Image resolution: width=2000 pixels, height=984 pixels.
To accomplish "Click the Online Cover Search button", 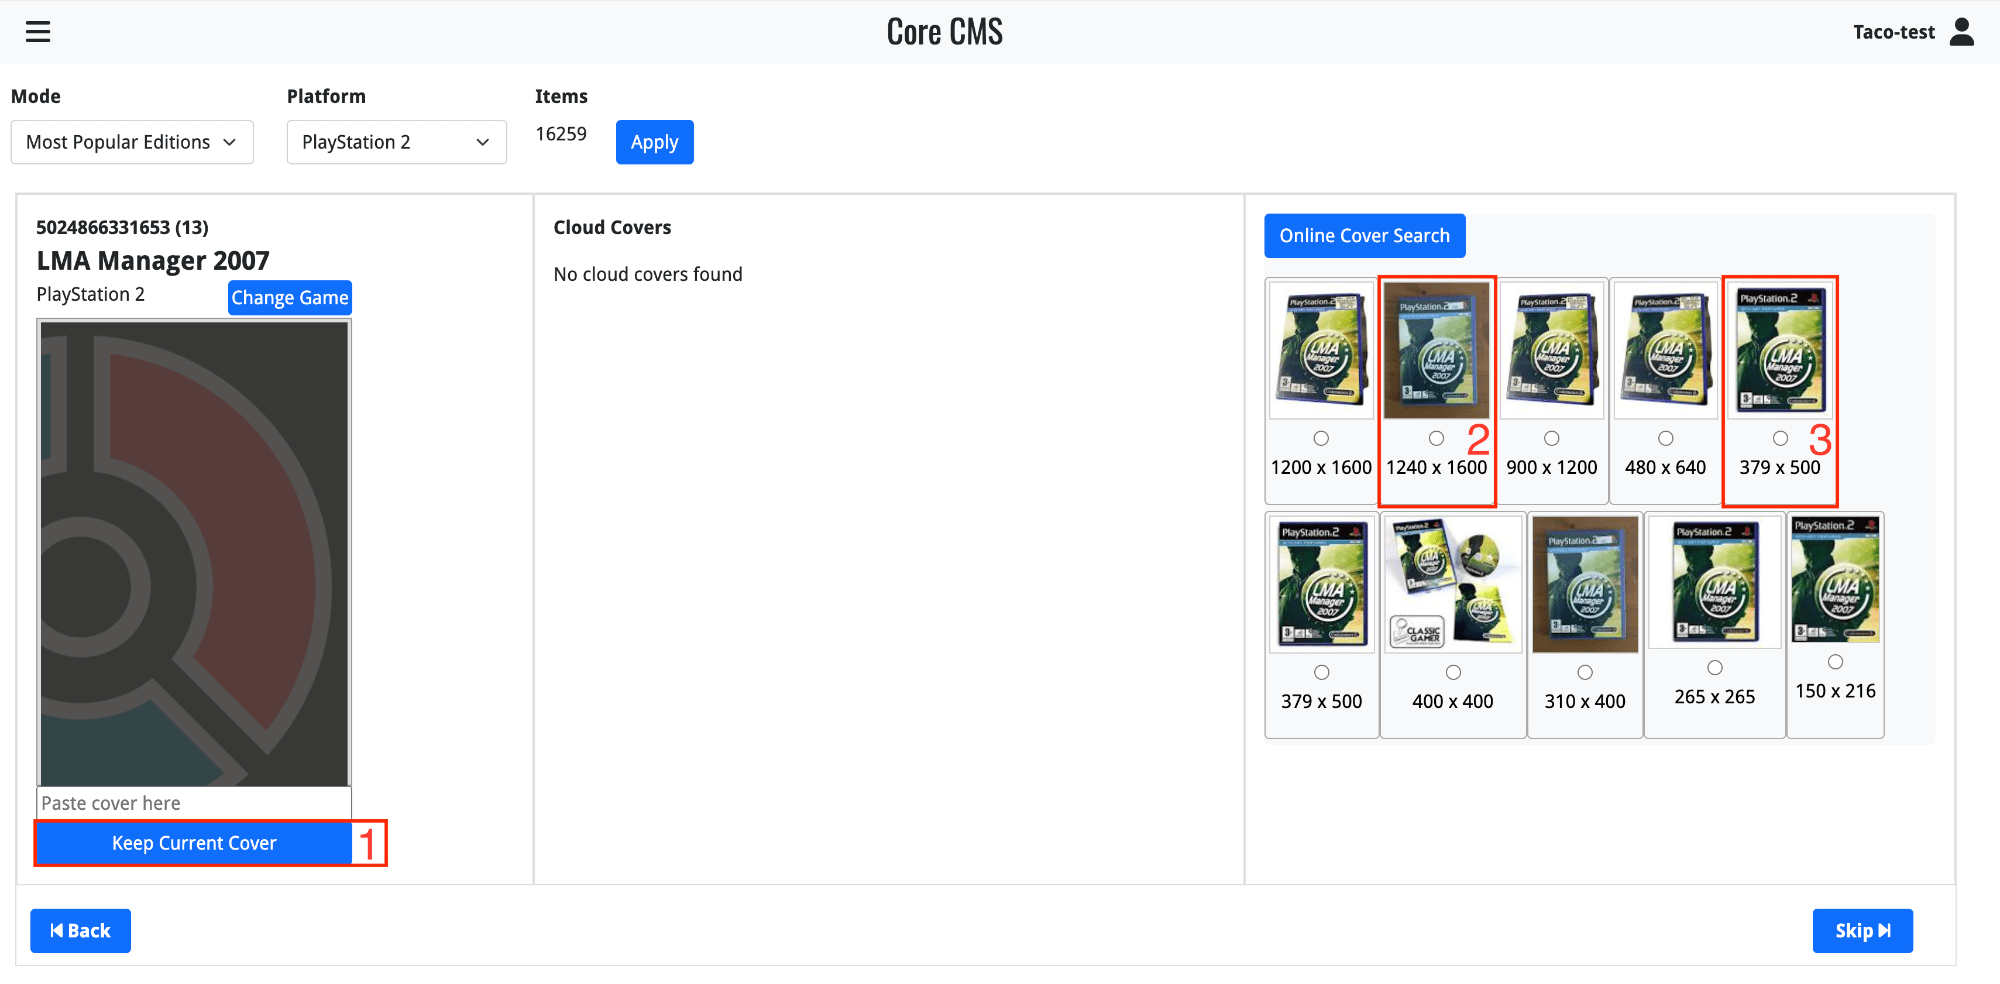I will coord(1365,235).
